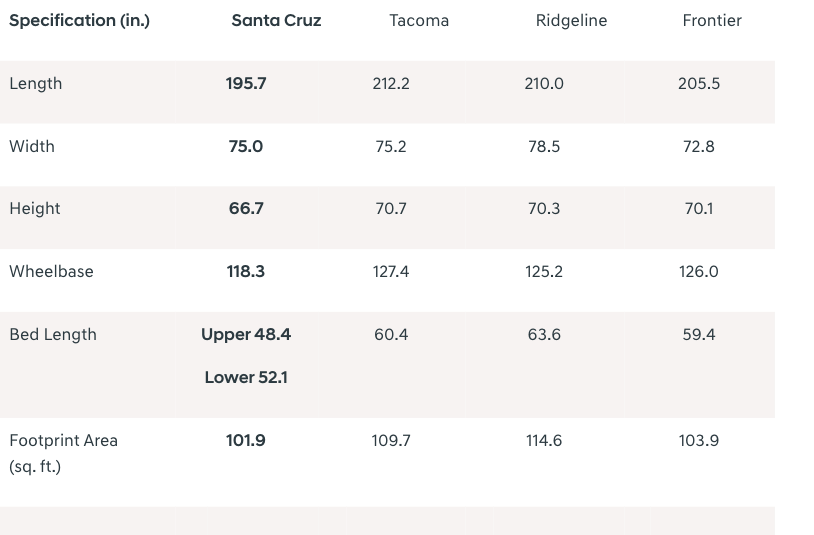Viewport: 814px width, 535px height.
Task: Click the Bed Length row label
Action: tap(53, 334)
